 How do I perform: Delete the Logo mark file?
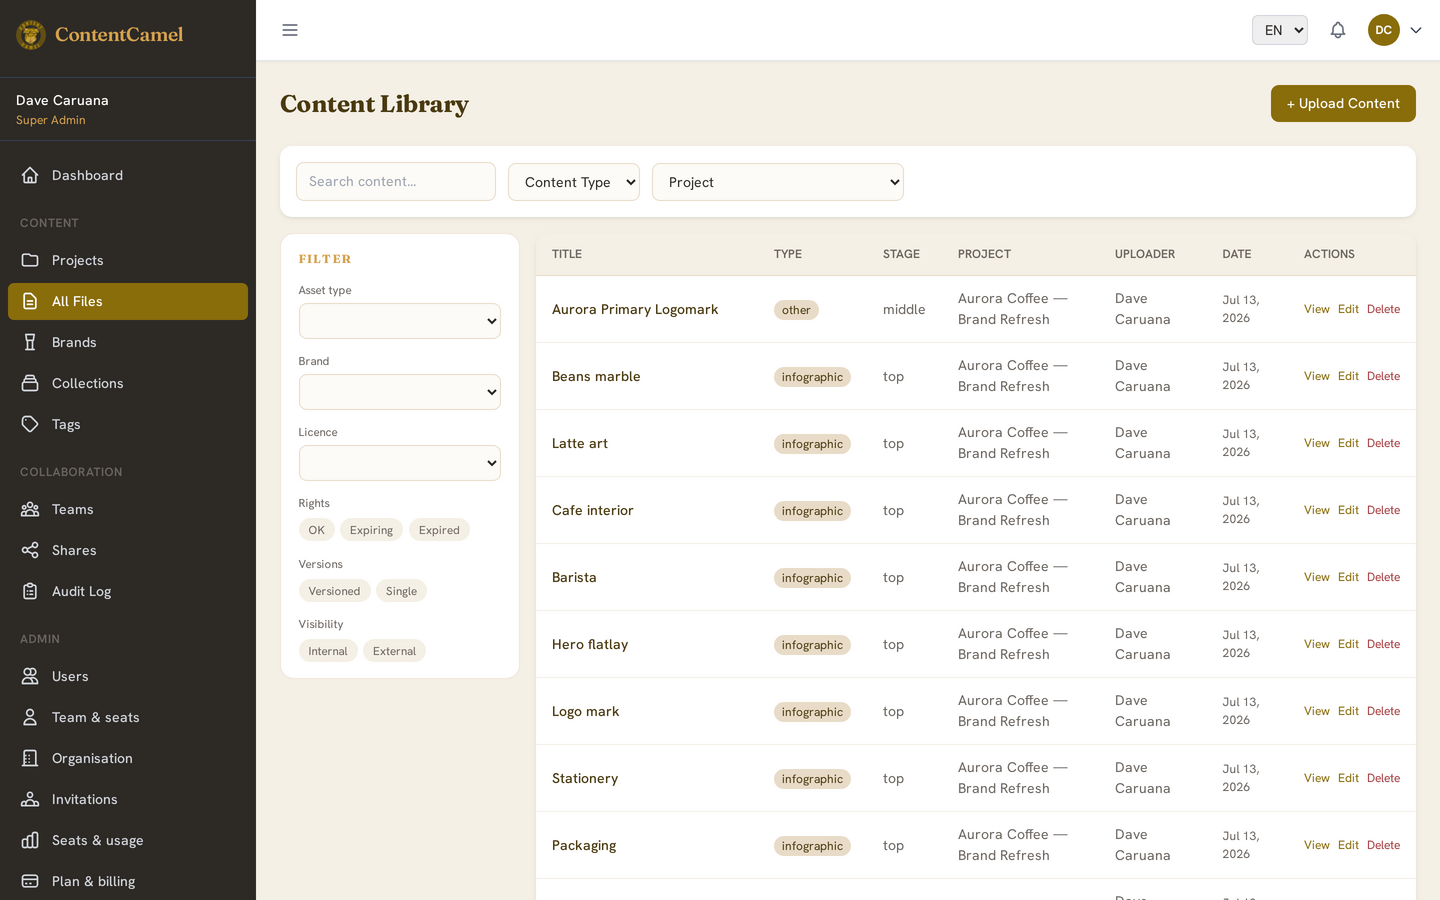coord(1383,711)
